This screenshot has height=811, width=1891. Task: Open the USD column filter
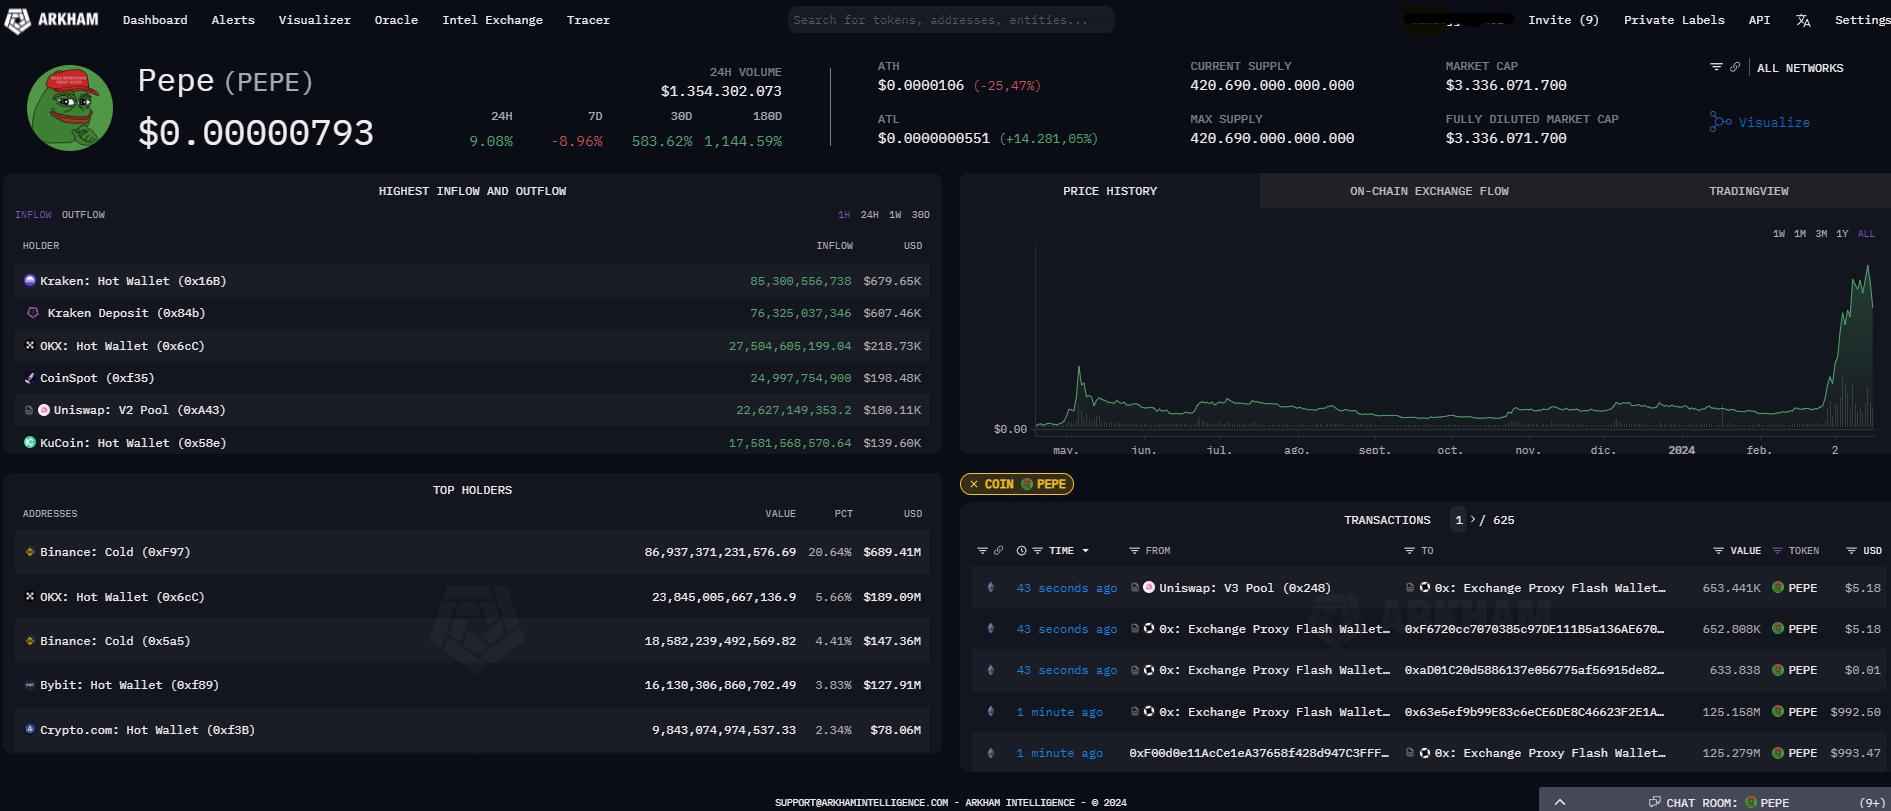[1851, 551]
